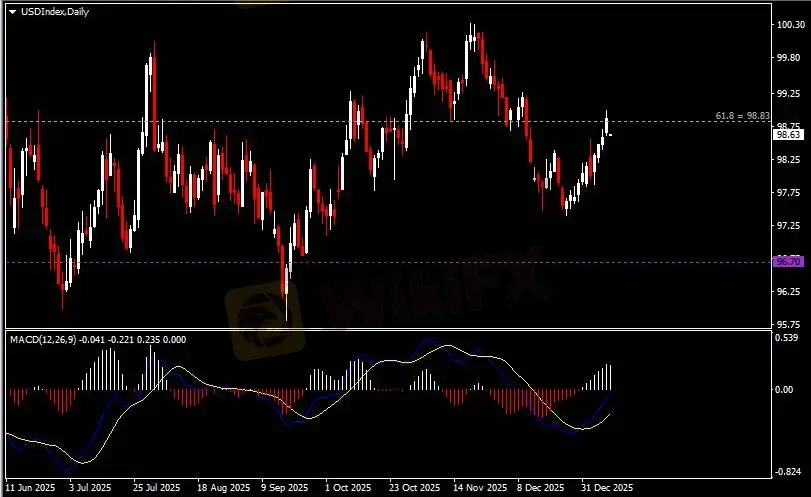Image resolution: width=811 pixels, height=497 pixels.
Task: Click the 14 Nov 2025 date label
Action: 480,488
